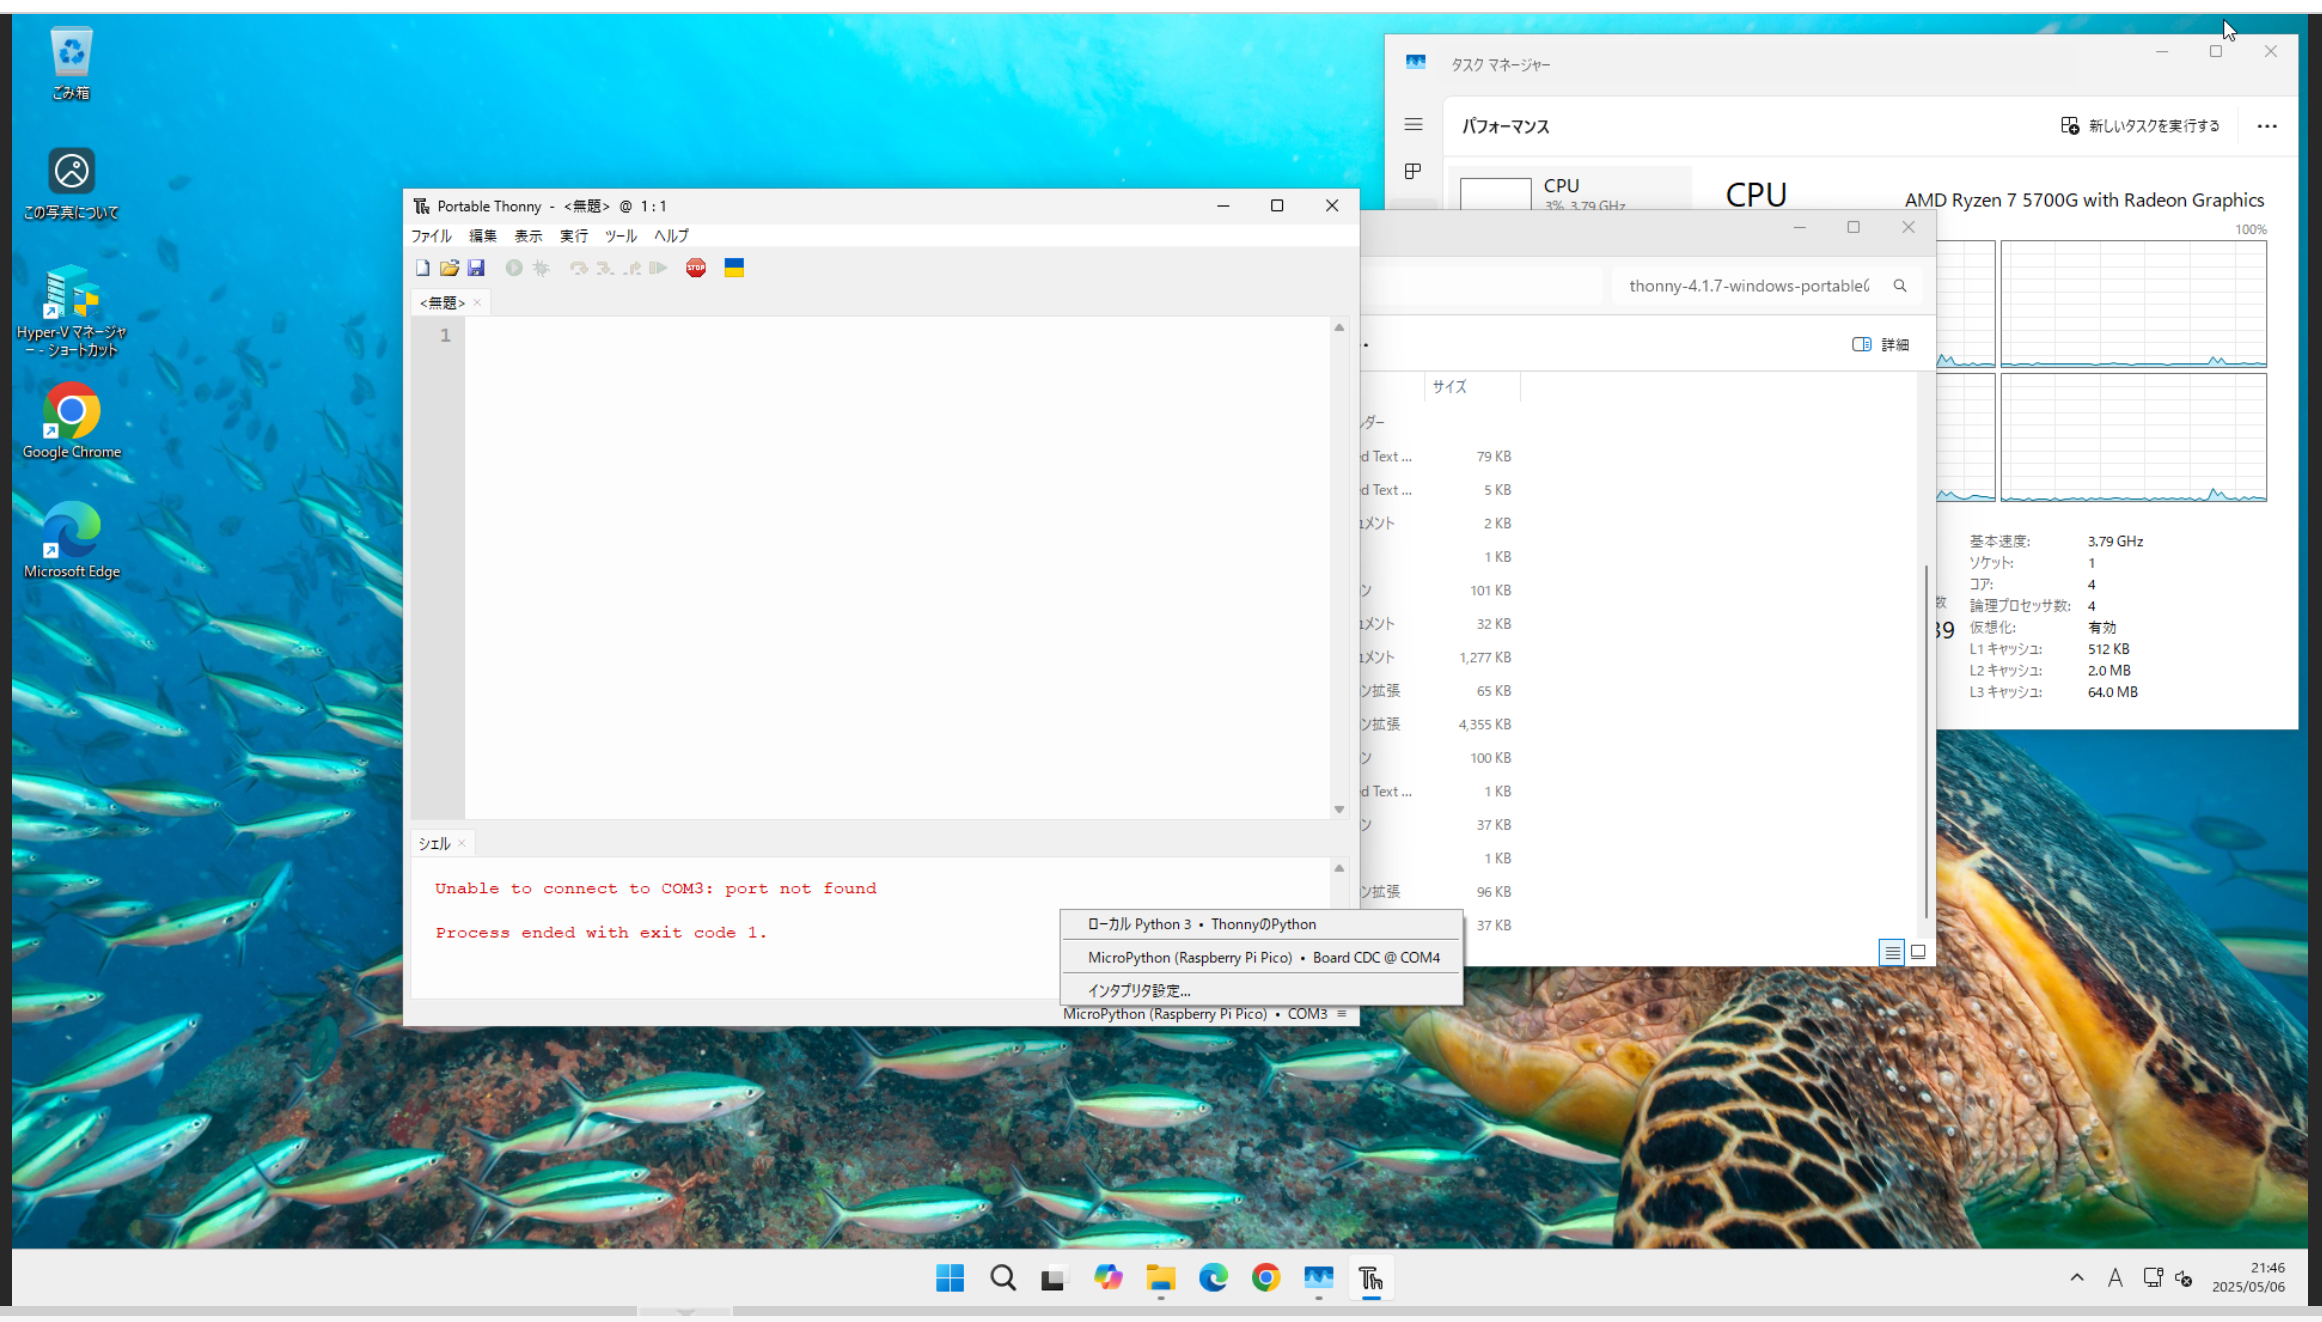Switch Explorer to details list view icon
This screenshot has height=1322, width=2322.
[x=1891, y=952]
